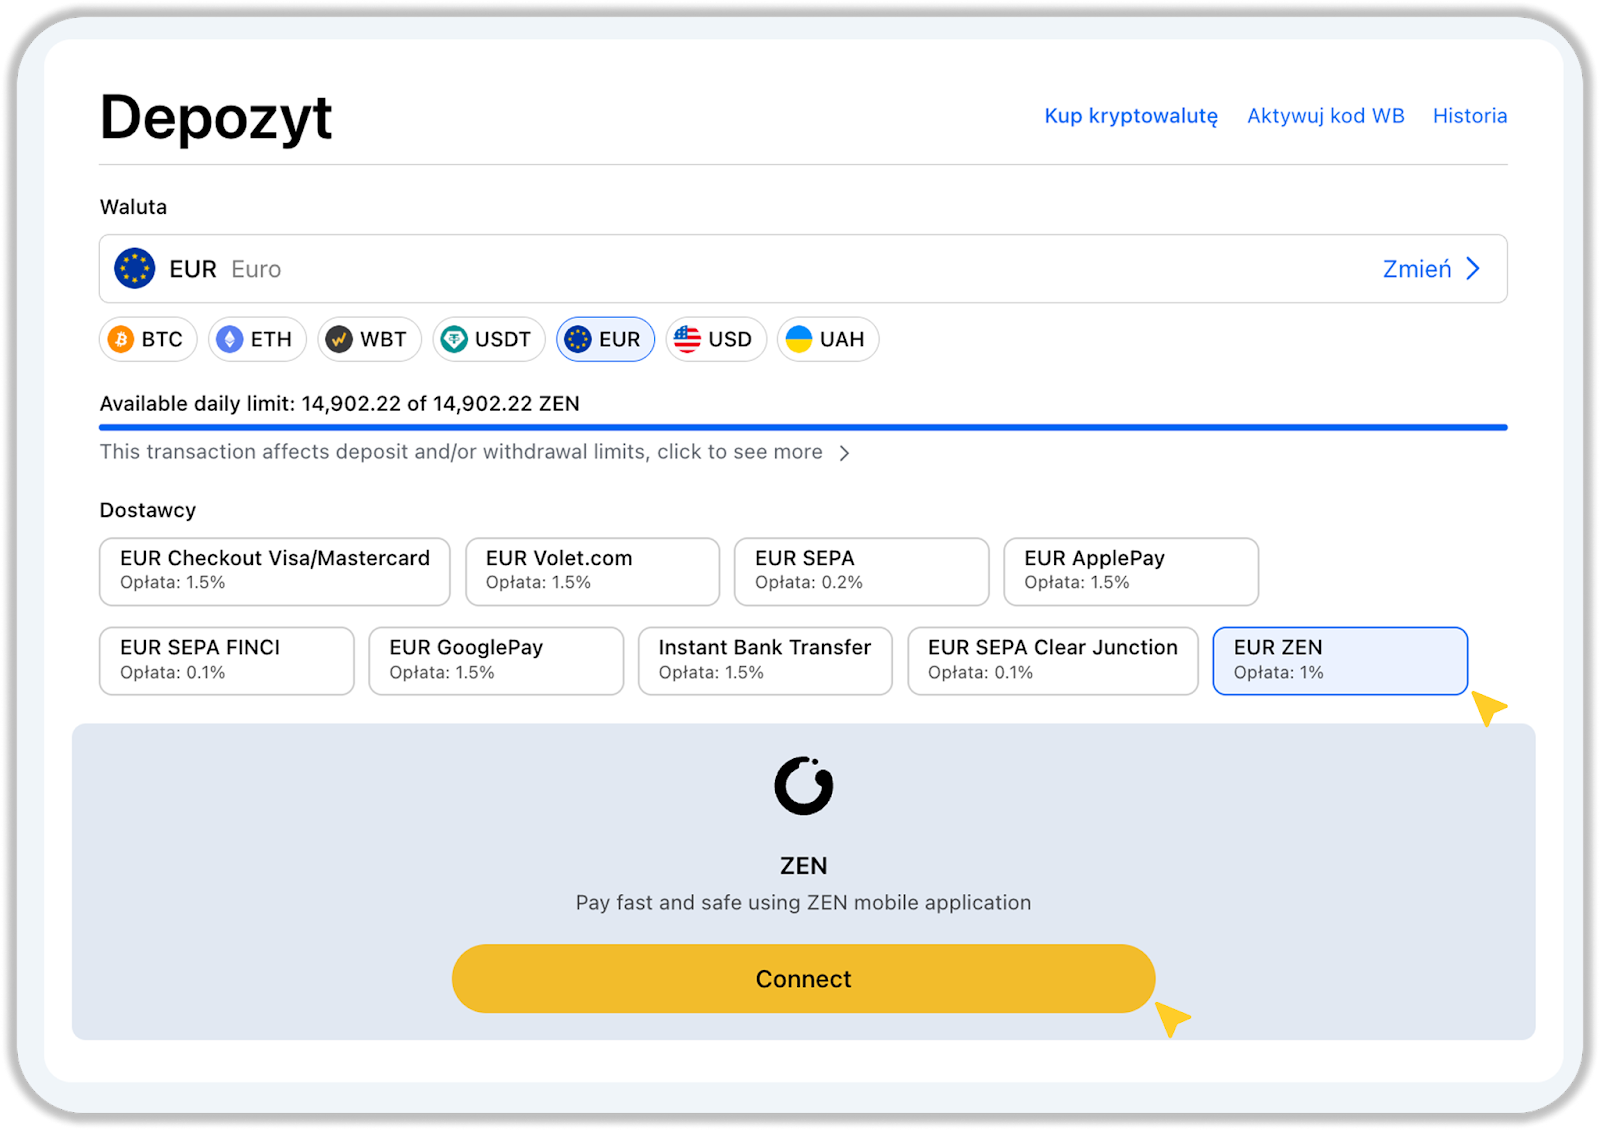Click the Bitcoin coin icon
The height and width of the screenshot is (1130, 1600).
click(x=121, y=340)
